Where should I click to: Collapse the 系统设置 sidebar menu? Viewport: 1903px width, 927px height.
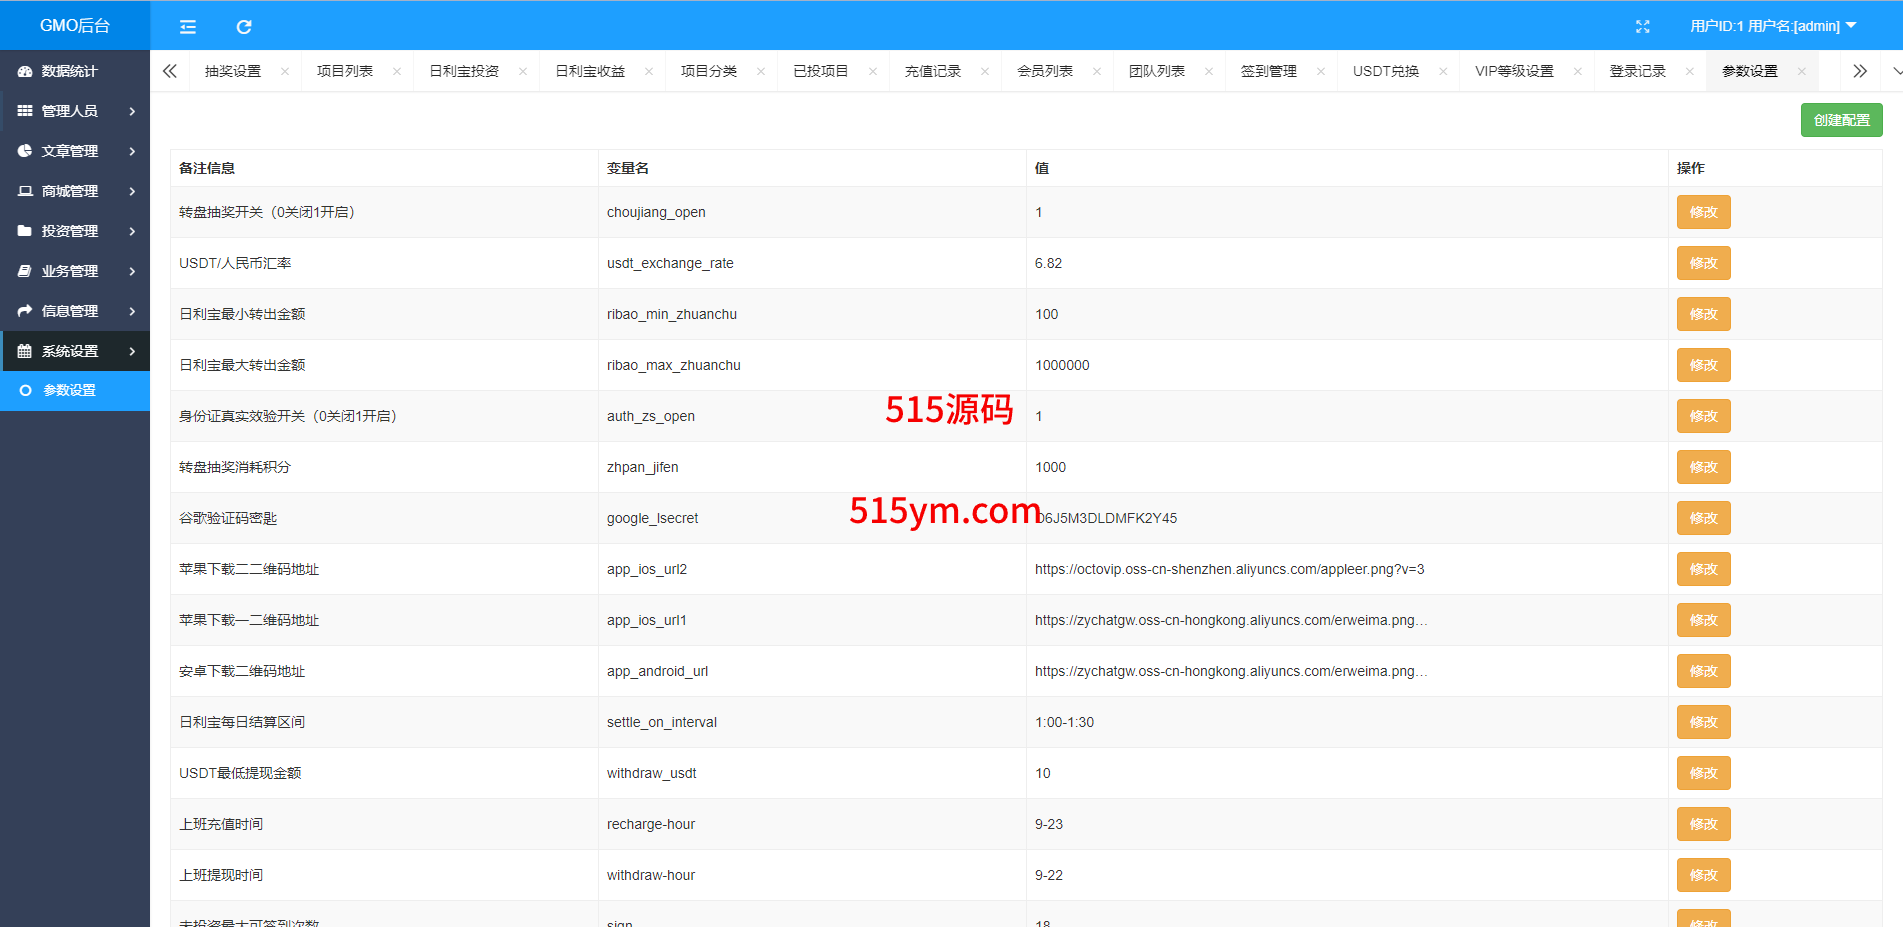tap(75, 351)
